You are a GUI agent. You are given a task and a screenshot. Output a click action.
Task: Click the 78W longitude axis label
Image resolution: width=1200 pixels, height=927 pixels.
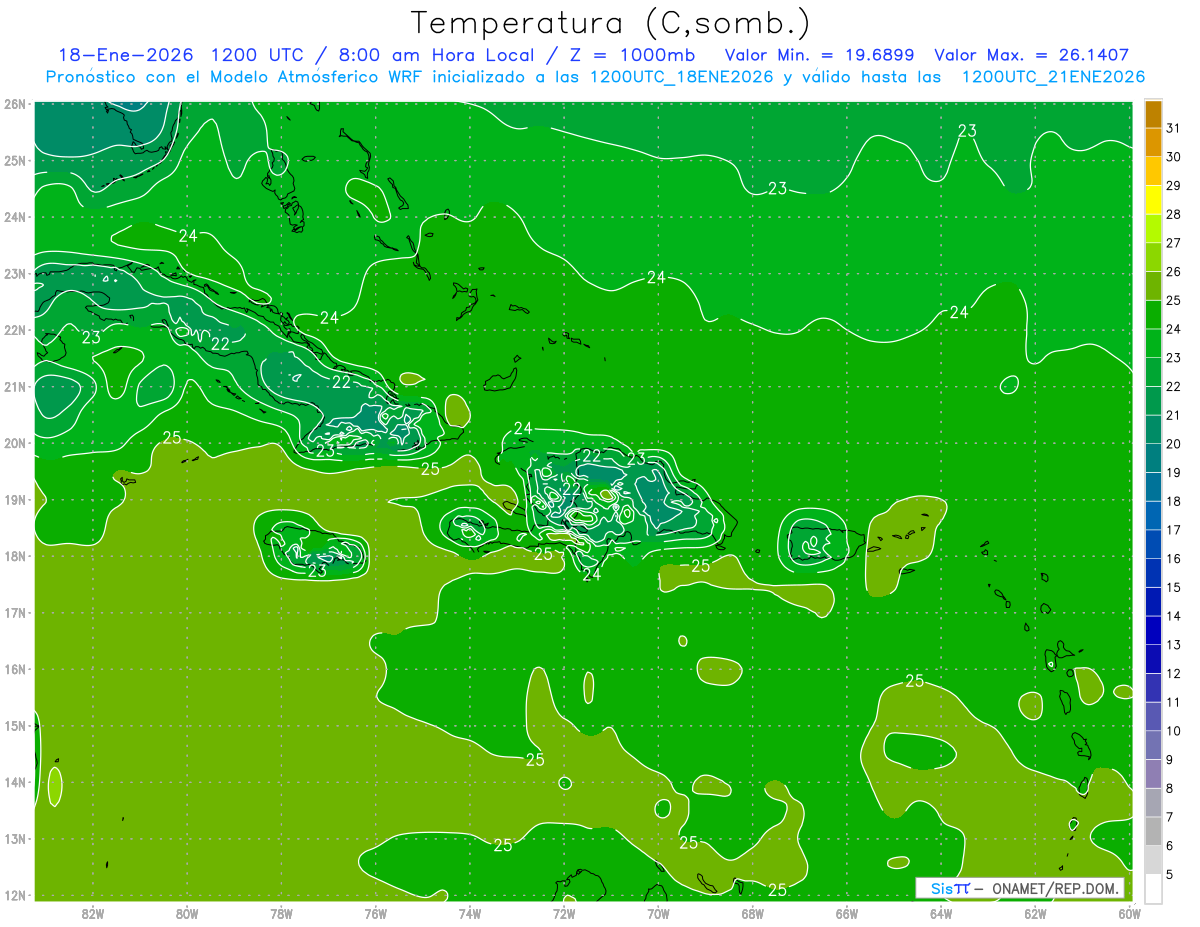281,913
